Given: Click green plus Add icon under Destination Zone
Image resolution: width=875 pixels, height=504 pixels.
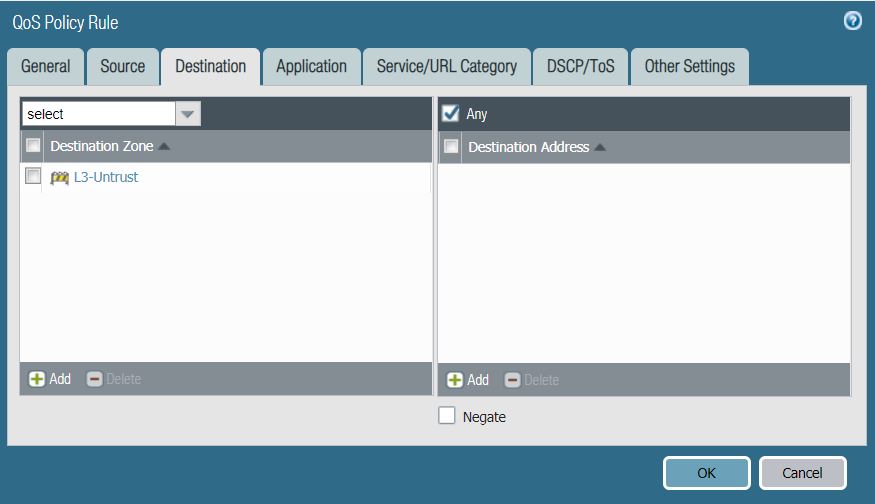Looking at the screenshot, I should click(x=37, y=379).
